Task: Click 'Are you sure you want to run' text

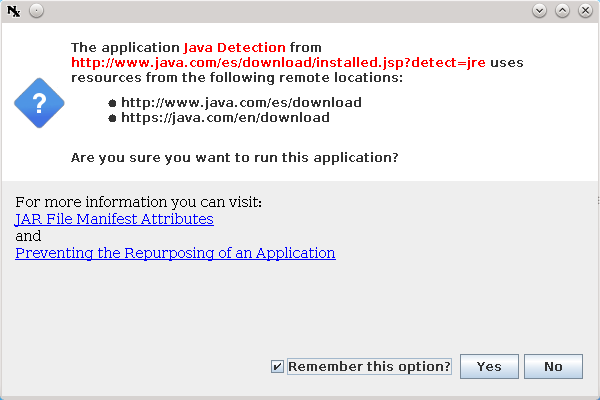Action: 235,157
